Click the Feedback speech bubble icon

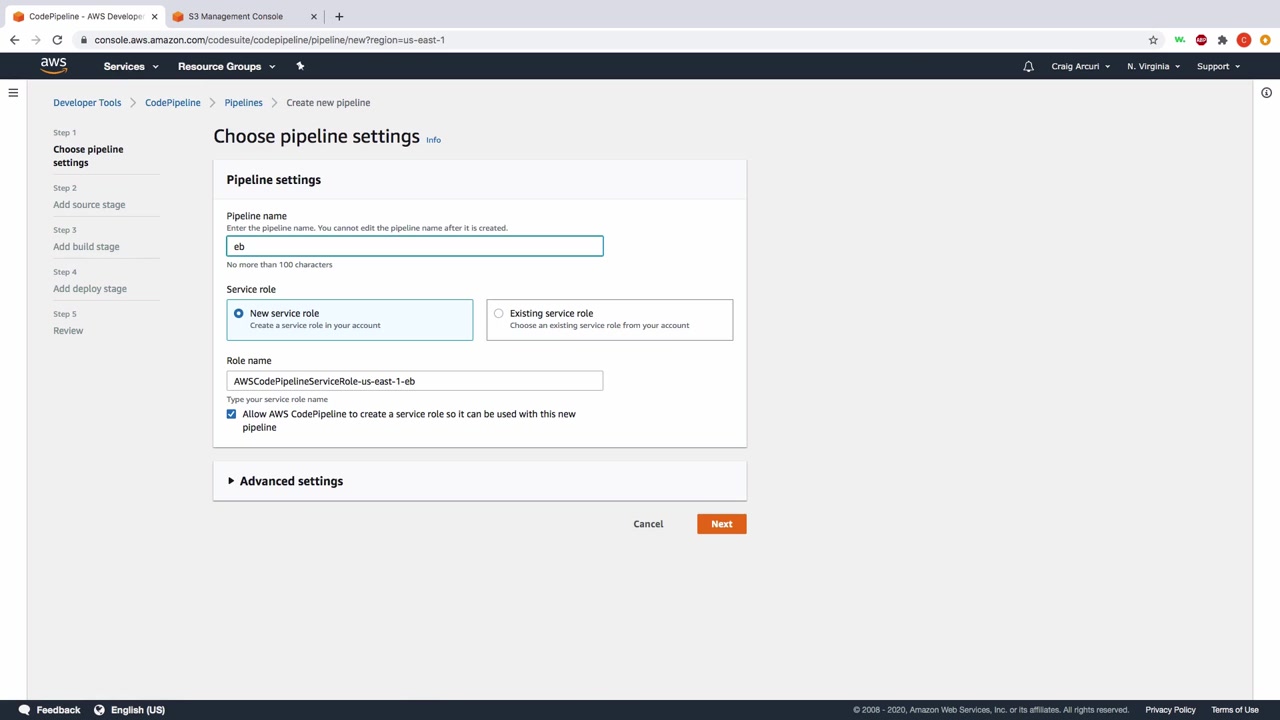[x=24, y=710]
